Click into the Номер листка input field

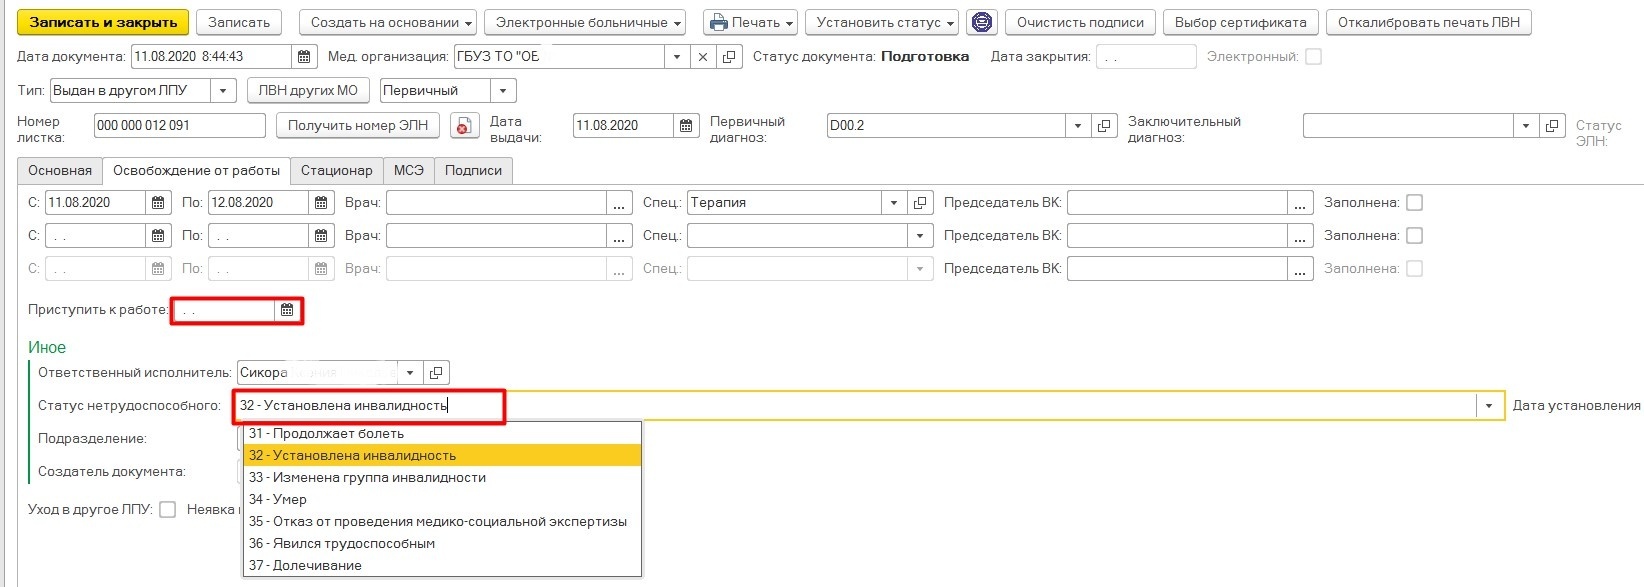tap(179, 126)
